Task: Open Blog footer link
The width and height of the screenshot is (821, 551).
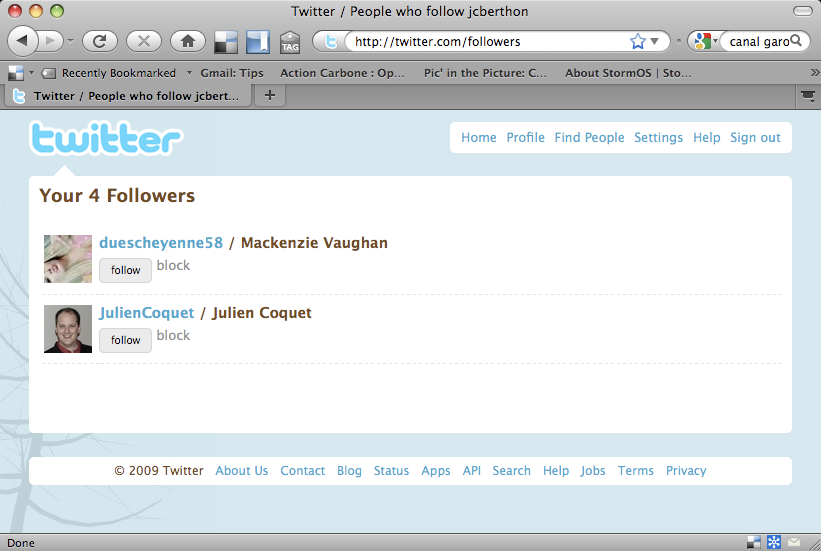Action: point(349,471)
